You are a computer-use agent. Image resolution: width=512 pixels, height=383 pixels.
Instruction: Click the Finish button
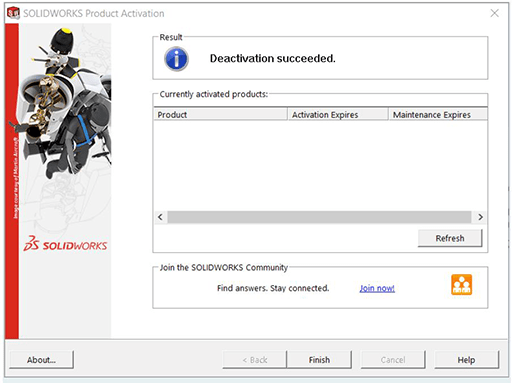[x=319, y=360]
